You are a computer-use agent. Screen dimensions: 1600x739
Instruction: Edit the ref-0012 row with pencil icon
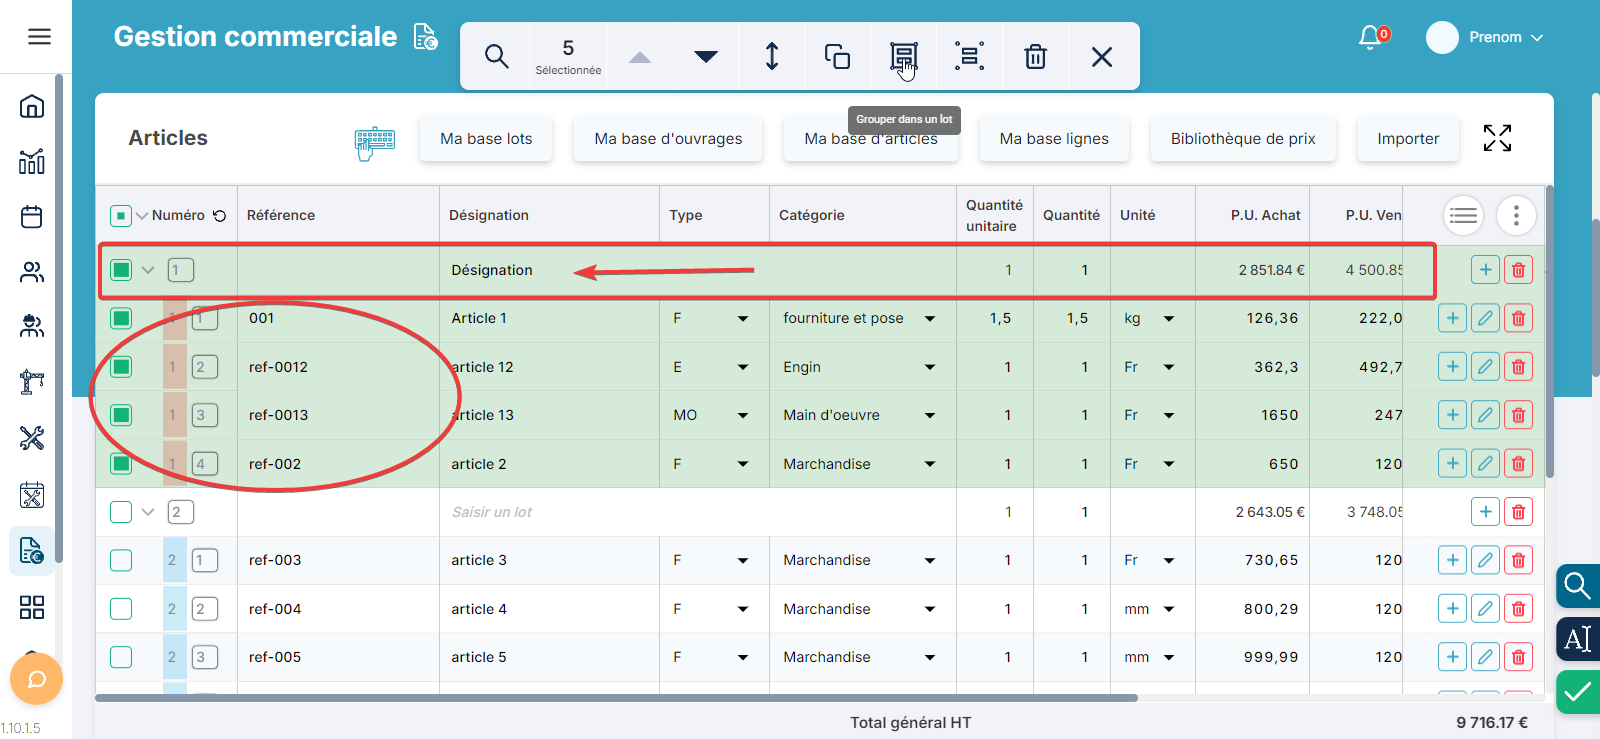(x=1485, y=367)
